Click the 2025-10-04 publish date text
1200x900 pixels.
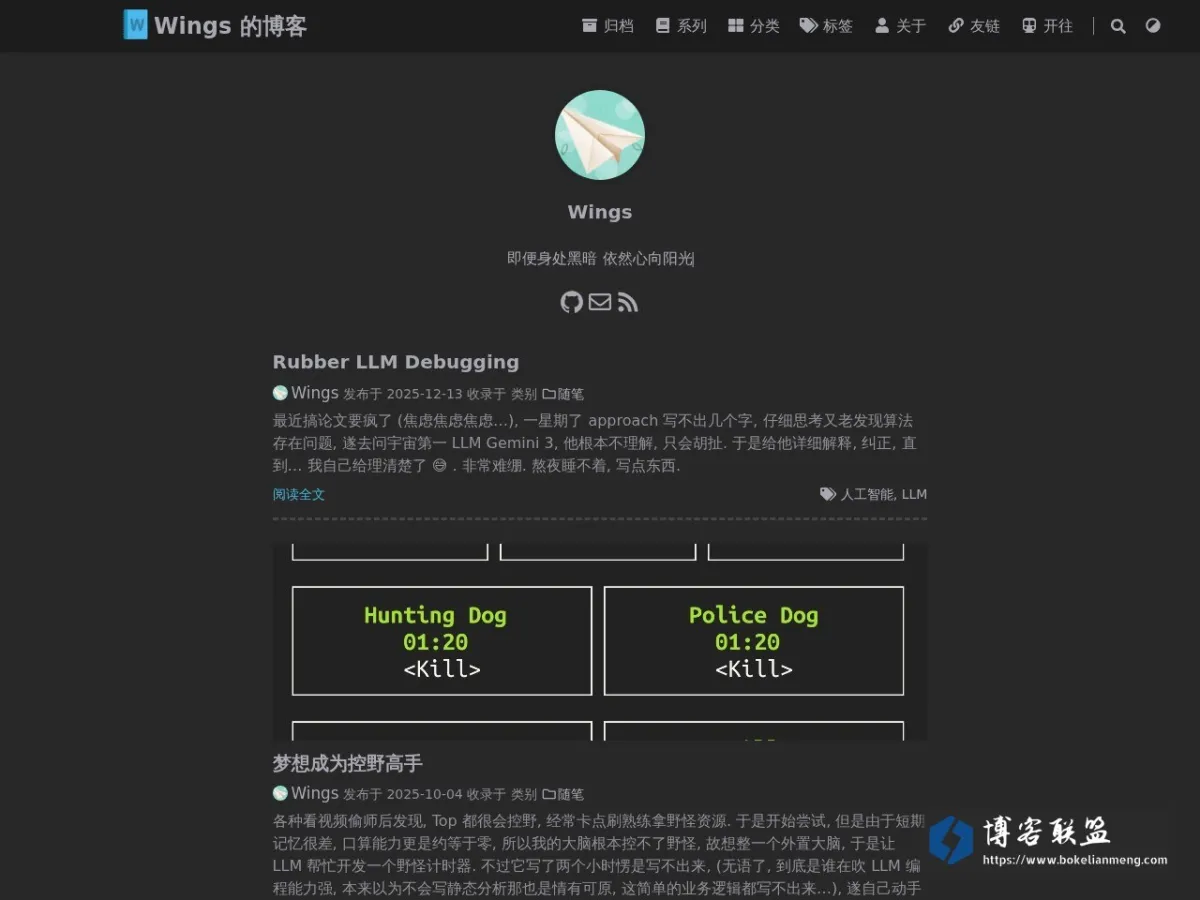click(425, 794)
